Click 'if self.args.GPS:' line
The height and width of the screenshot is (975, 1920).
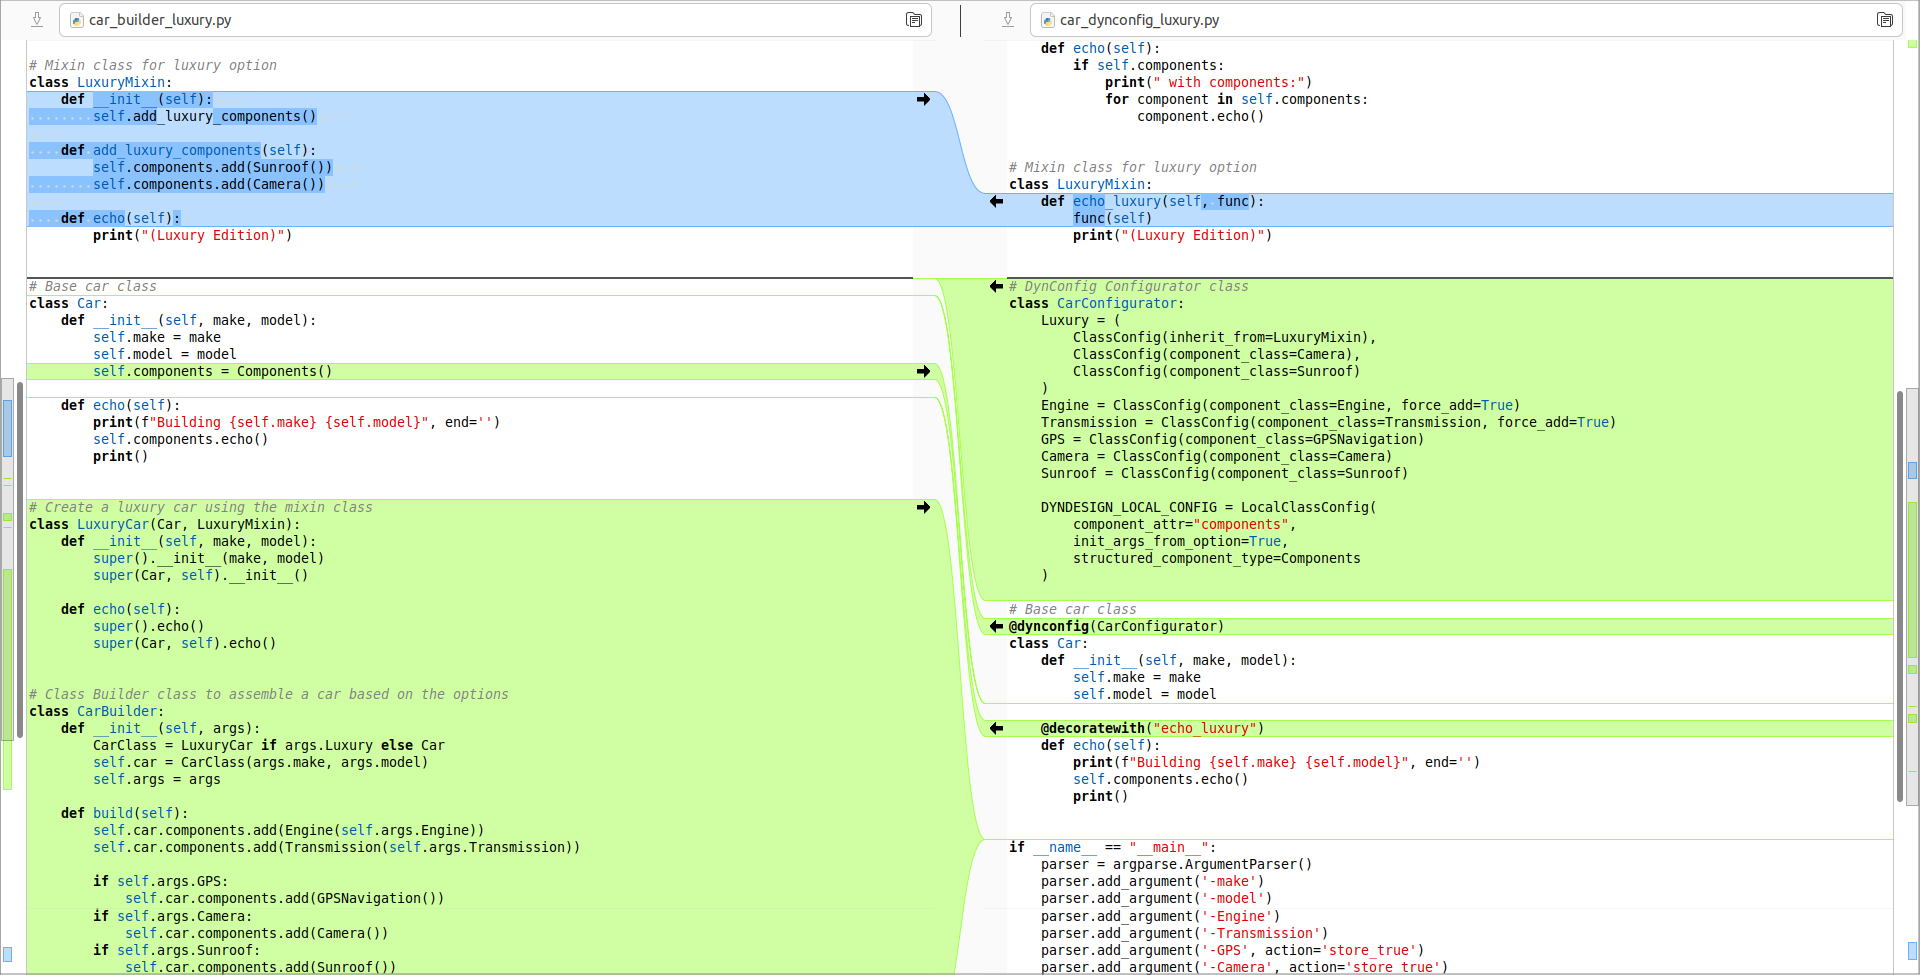pos(161,882)
